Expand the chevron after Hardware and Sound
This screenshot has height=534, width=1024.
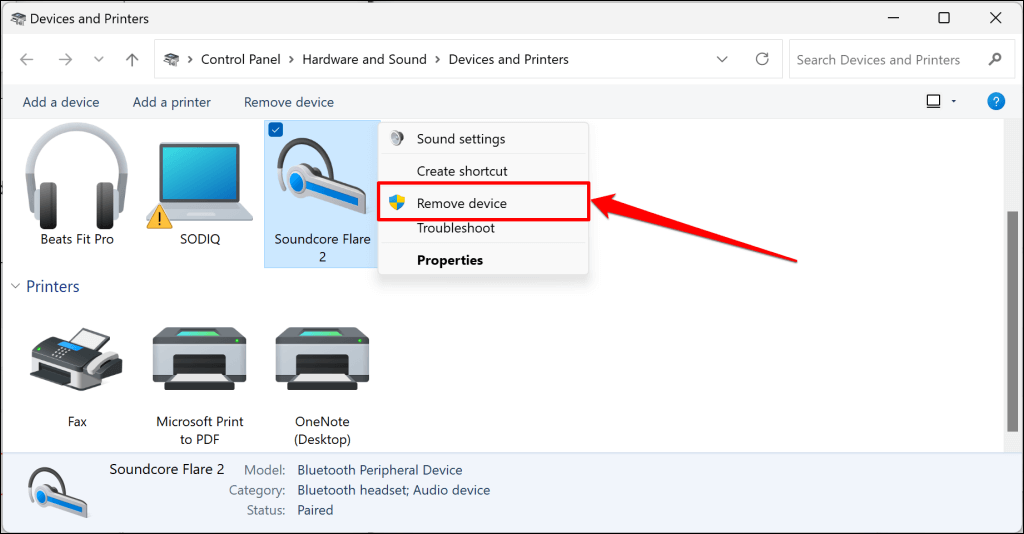tap(438, 59)
